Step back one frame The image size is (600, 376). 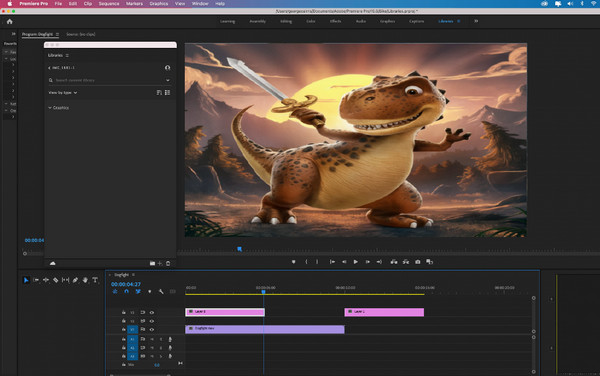(x=344, y=262)
